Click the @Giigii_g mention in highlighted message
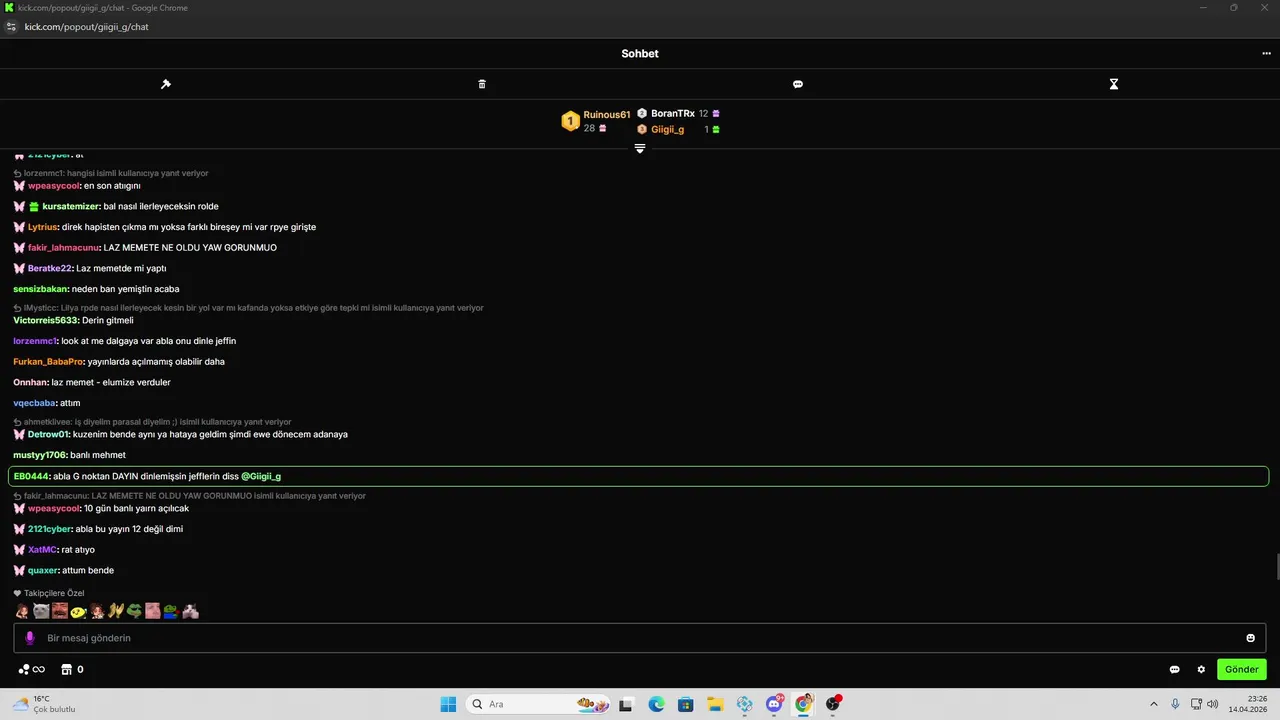 (x=261, y=476)
